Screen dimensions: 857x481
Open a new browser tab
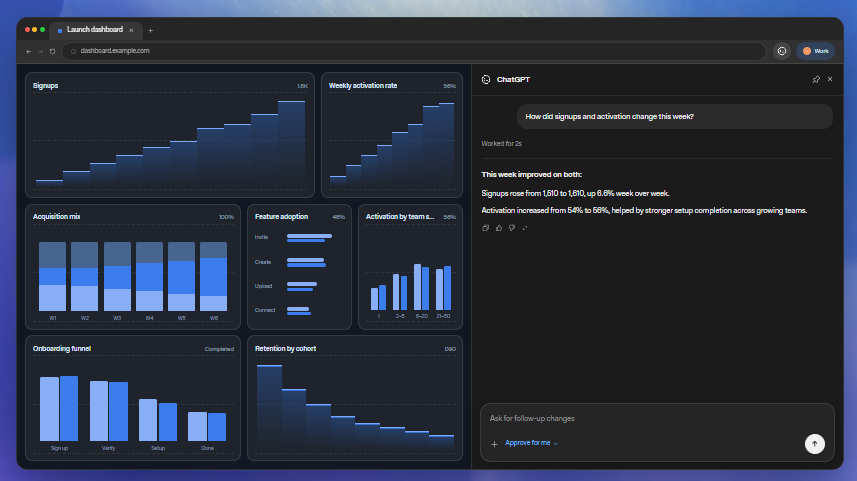(x=150, y=31)
